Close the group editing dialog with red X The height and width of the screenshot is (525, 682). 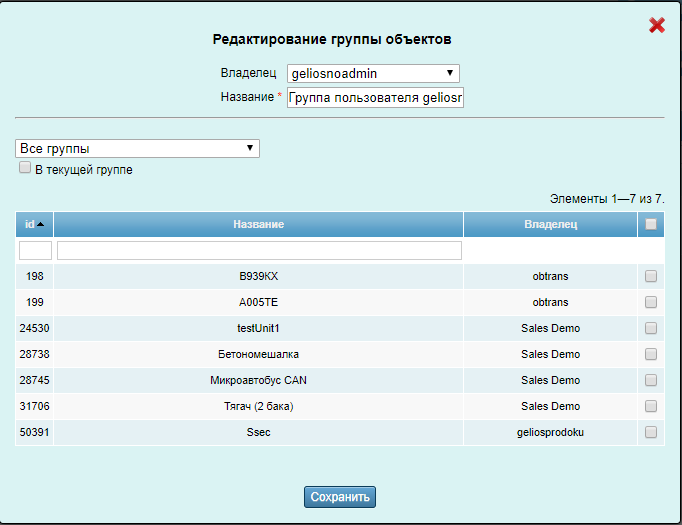(657, 25)
